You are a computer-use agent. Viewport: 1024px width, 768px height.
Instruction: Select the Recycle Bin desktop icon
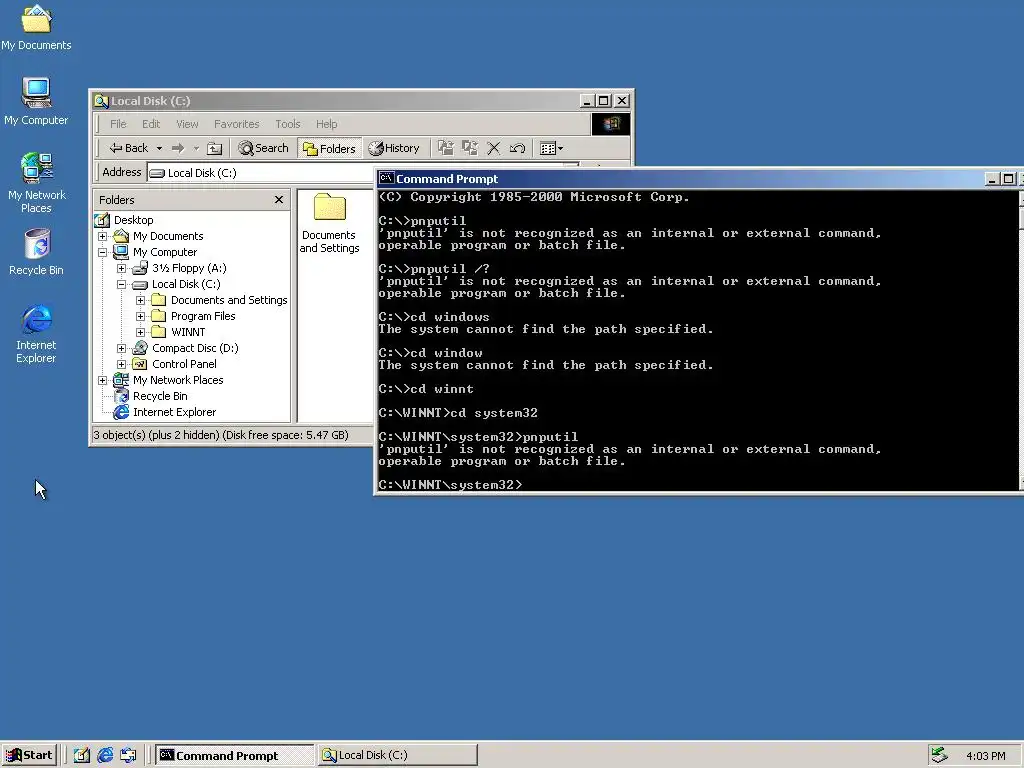[37, 252]
